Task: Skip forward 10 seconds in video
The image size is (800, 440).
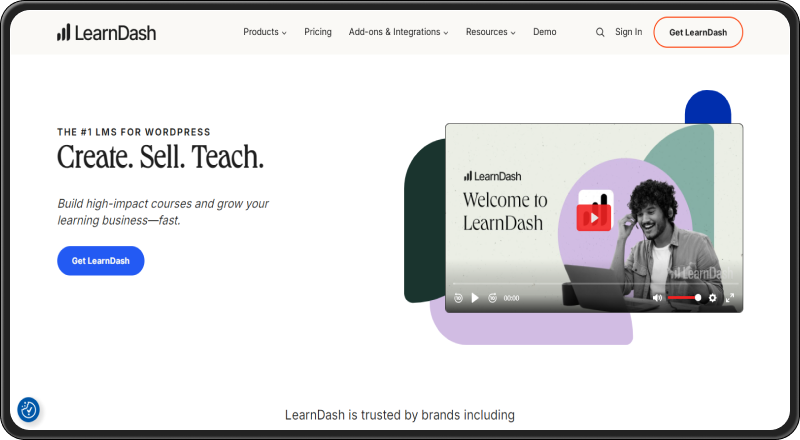Action: click(x=492, y=298)
